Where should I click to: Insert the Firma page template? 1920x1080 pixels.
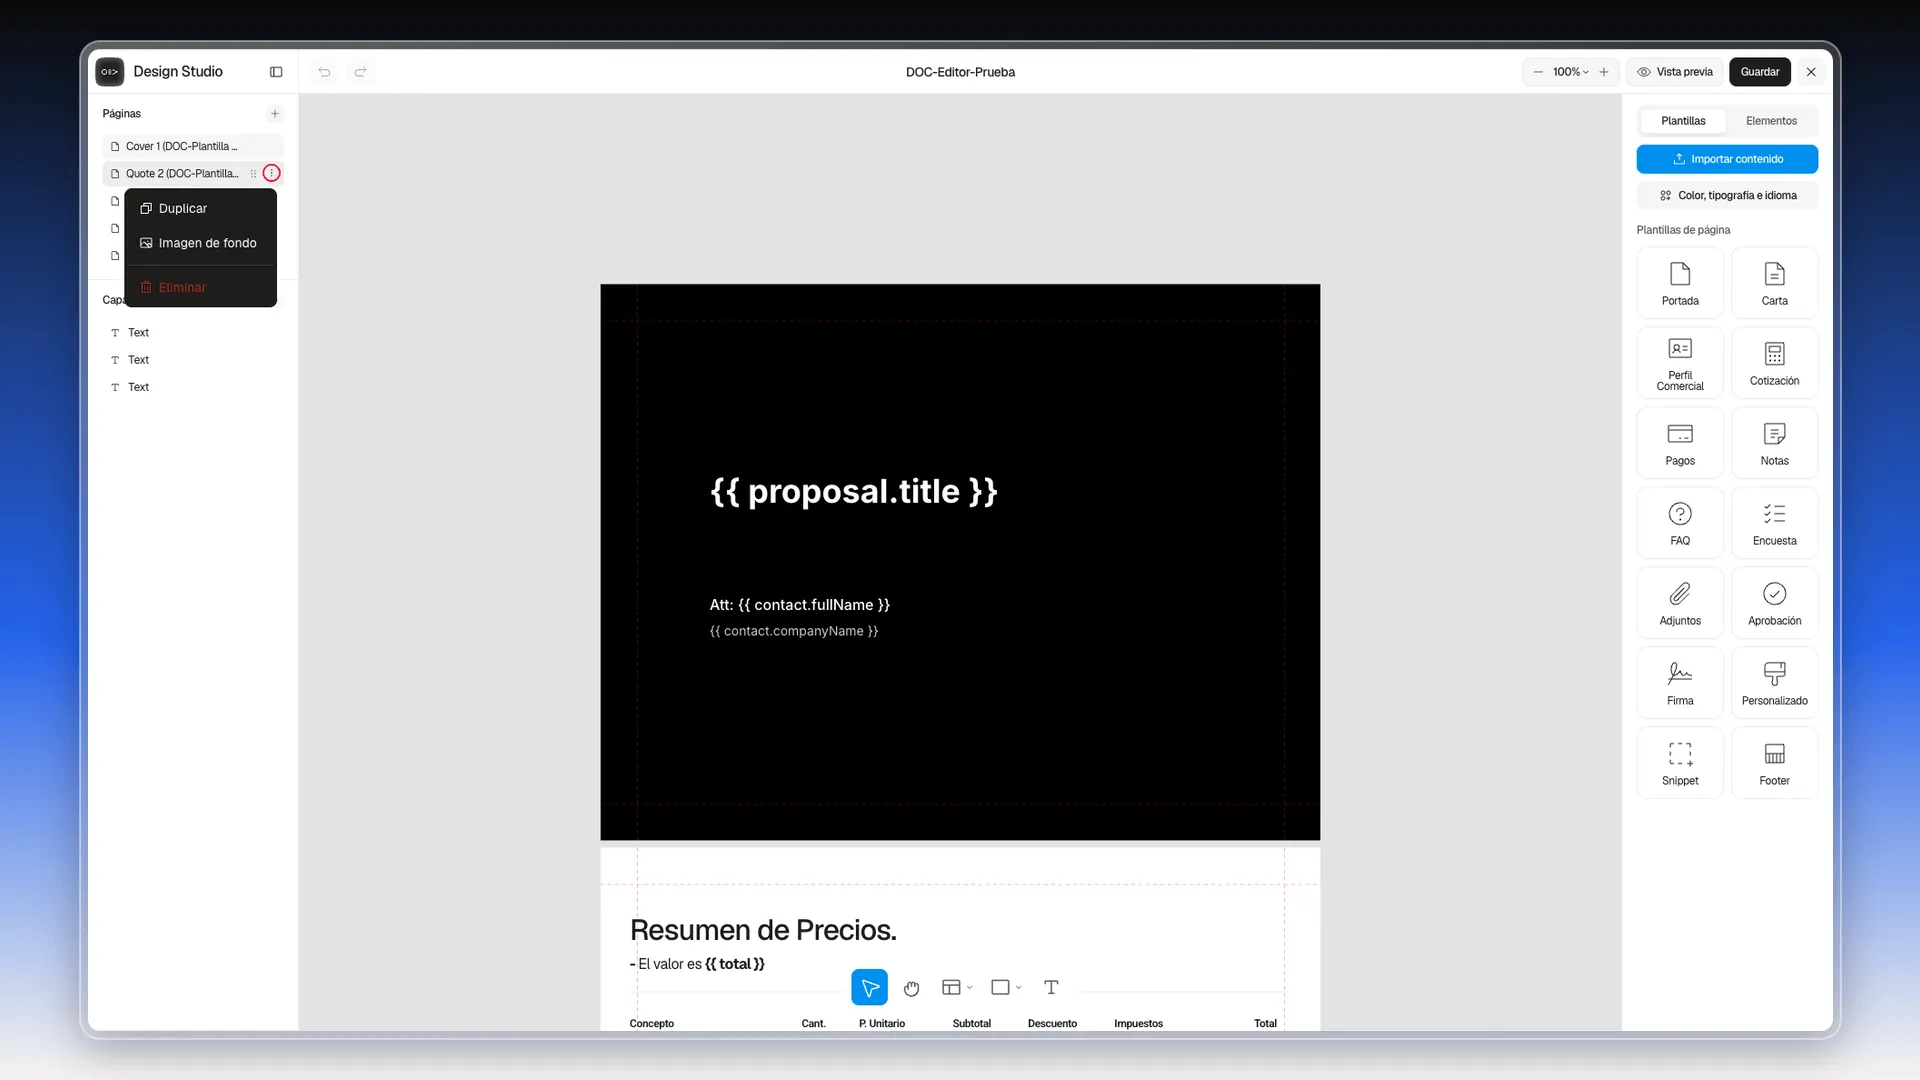(1680, 683)
